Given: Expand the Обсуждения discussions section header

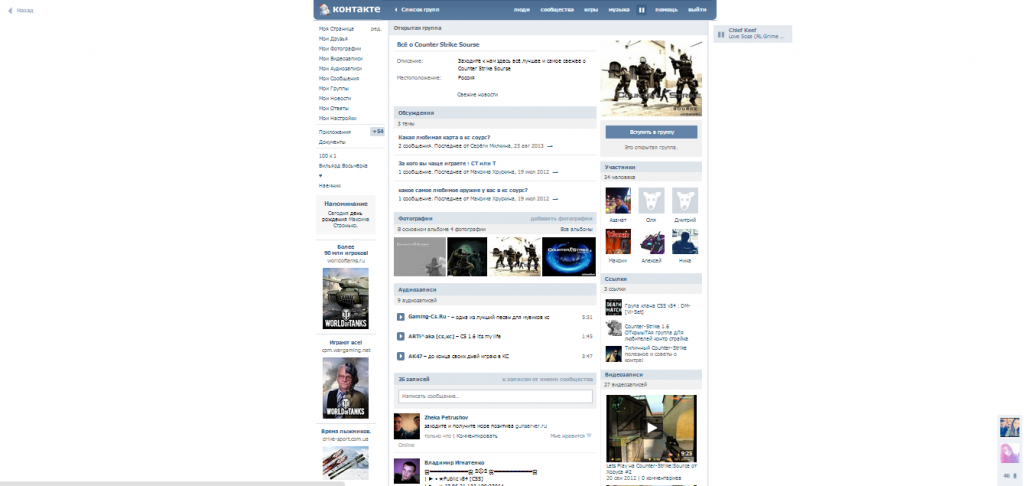Looking at the screenshot, I should [x=416, y=113].
